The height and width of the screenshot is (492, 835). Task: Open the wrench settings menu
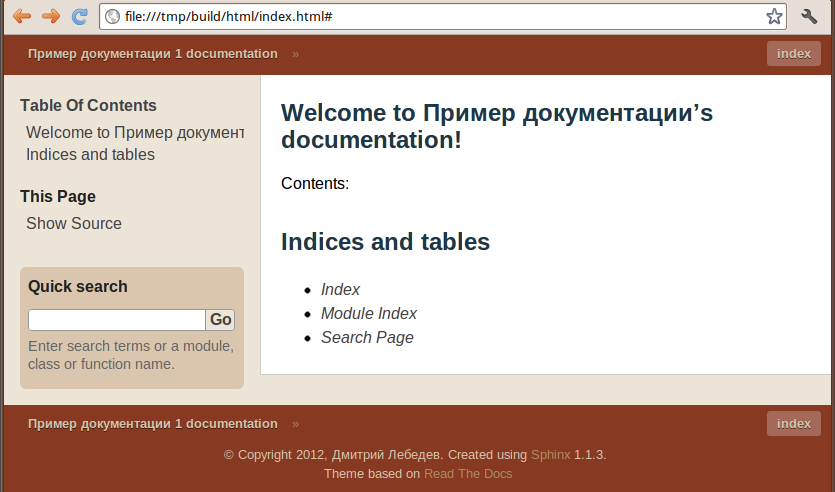coord(809,16)
